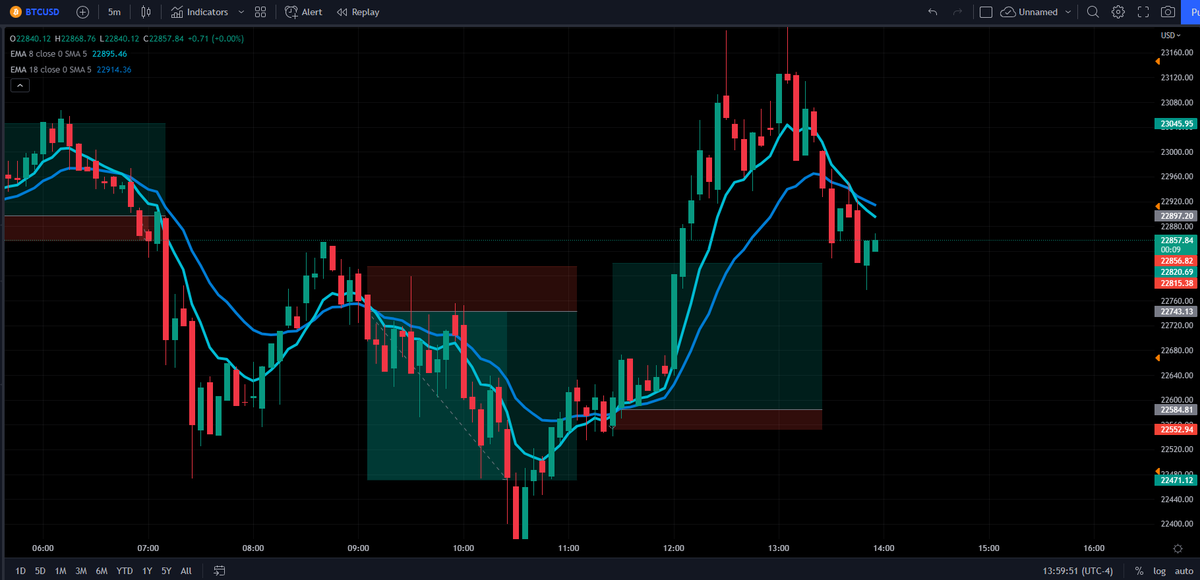Select the 22856.82 red price label
Viewport: 1200px width, 580px height.
coord(1176,261)
